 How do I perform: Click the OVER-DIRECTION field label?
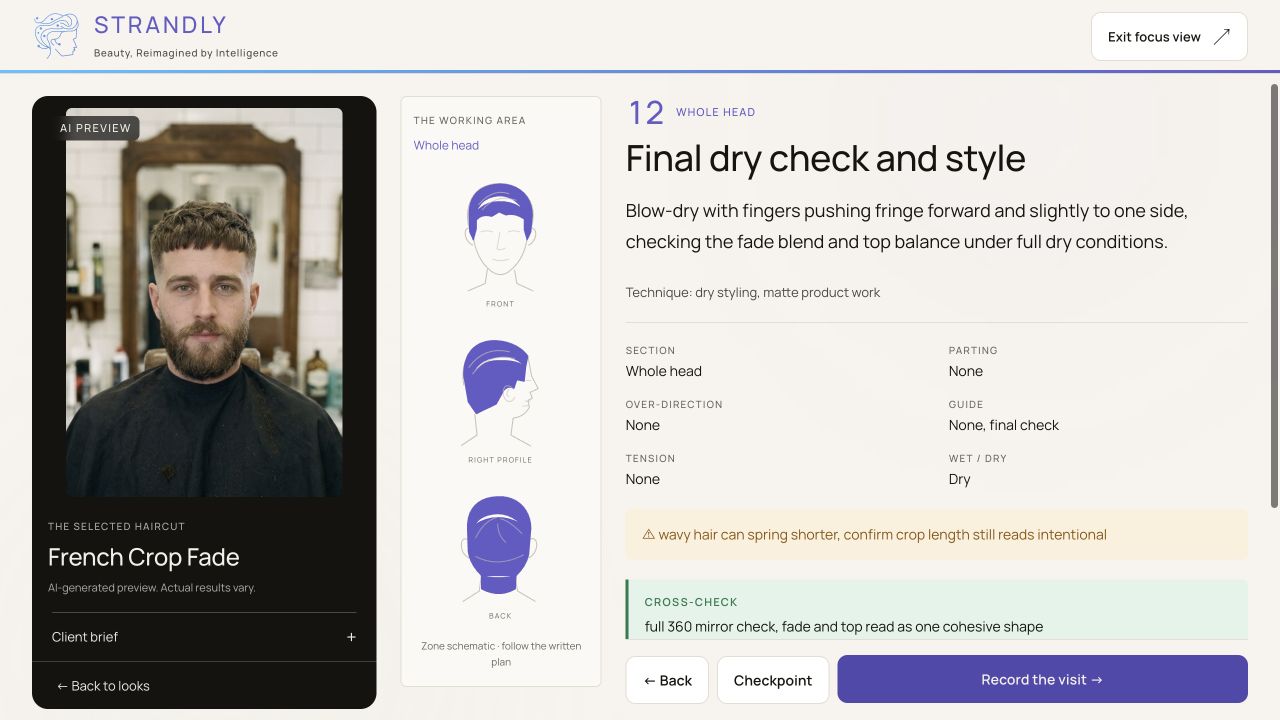tap(674, 404)
